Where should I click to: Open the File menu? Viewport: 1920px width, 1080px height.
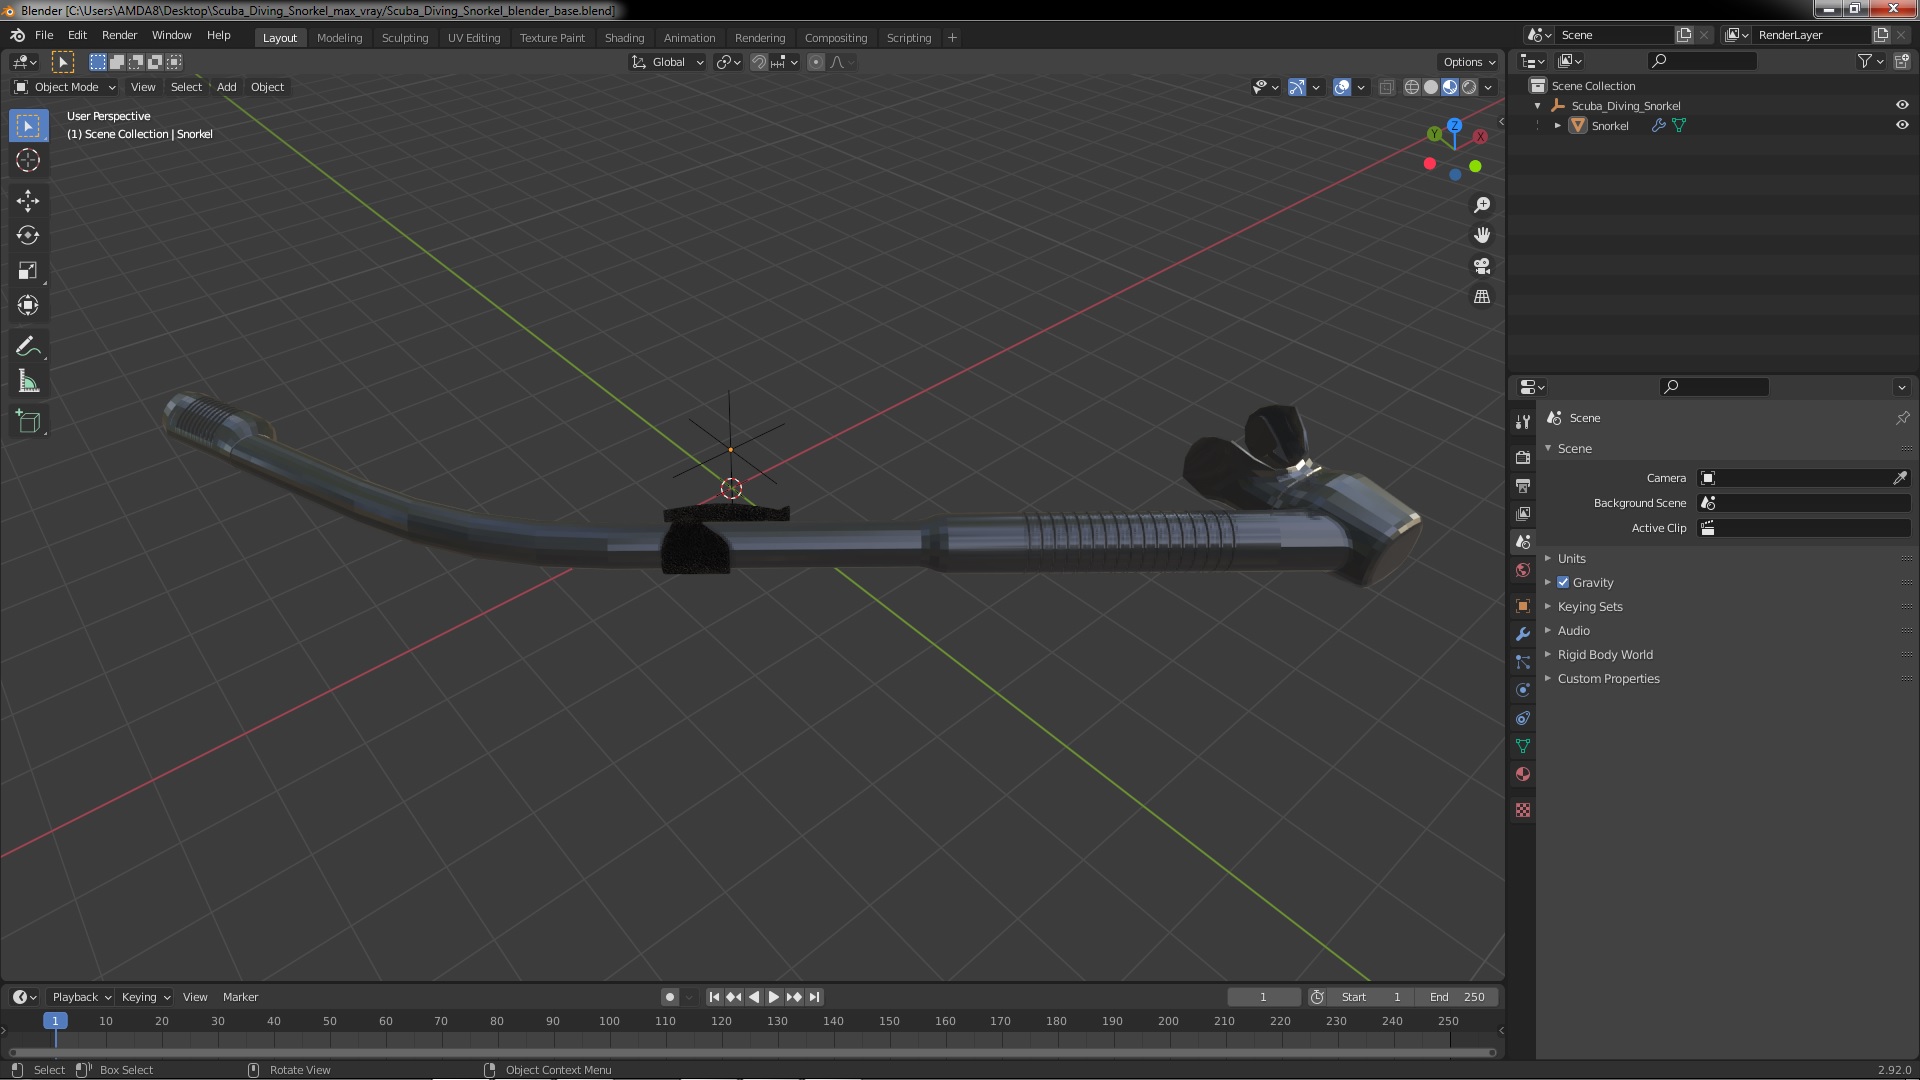(x=44, y=35)
